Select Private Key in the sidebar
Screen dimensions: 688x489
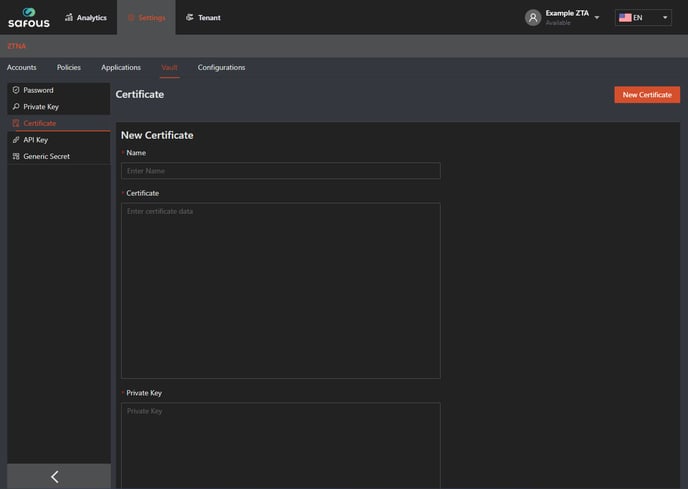pos(41,107)
